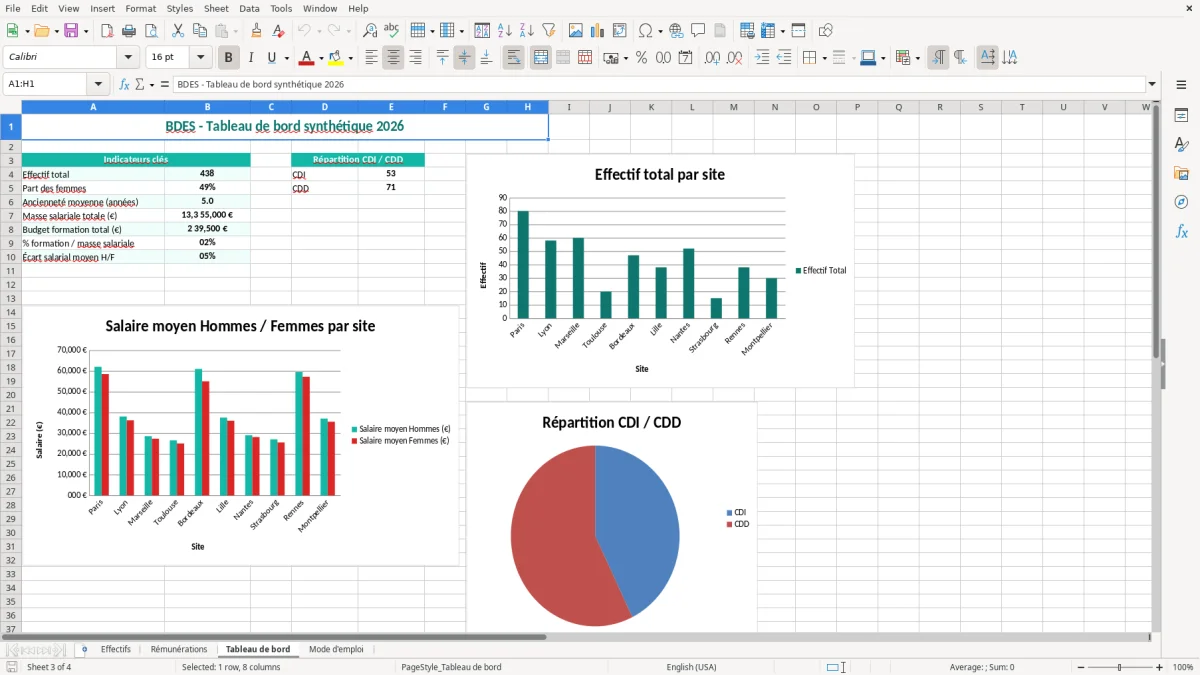Open the Font Color dropdown arrow
This screenshot has height=675, width=1200.
321,58
